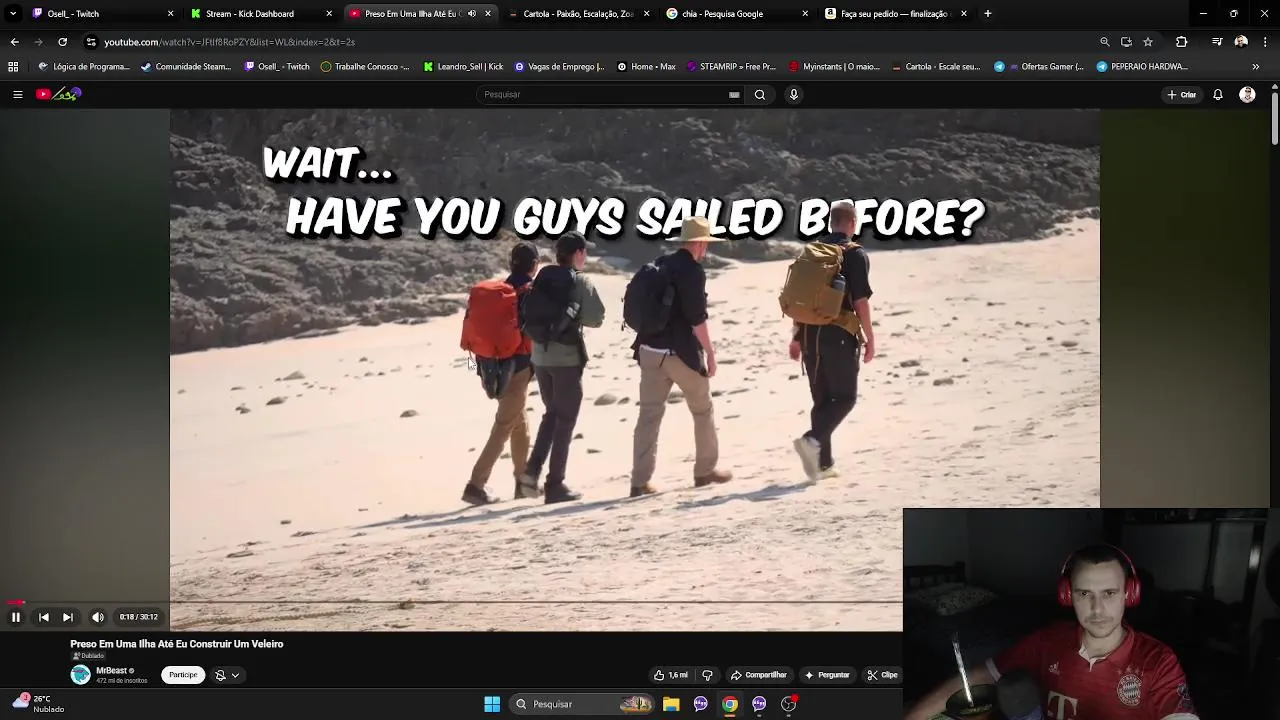The image size is (1280, 720).
Task: Open the 'Leandro_Sell | Kick' bookmark
Action: click(463, 67)
